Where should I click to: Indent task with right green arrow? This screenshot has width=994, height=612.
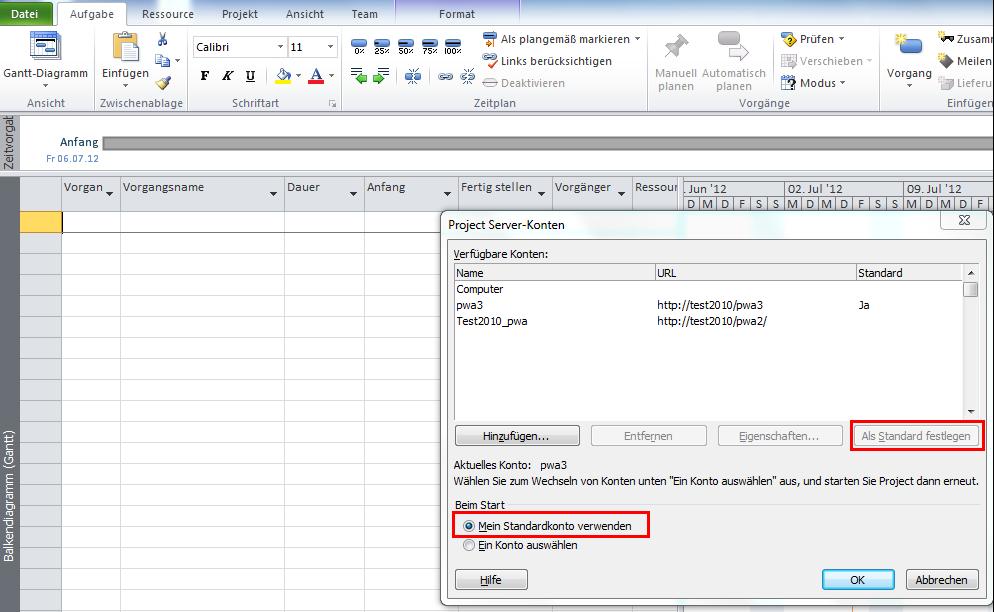(381, 77)
